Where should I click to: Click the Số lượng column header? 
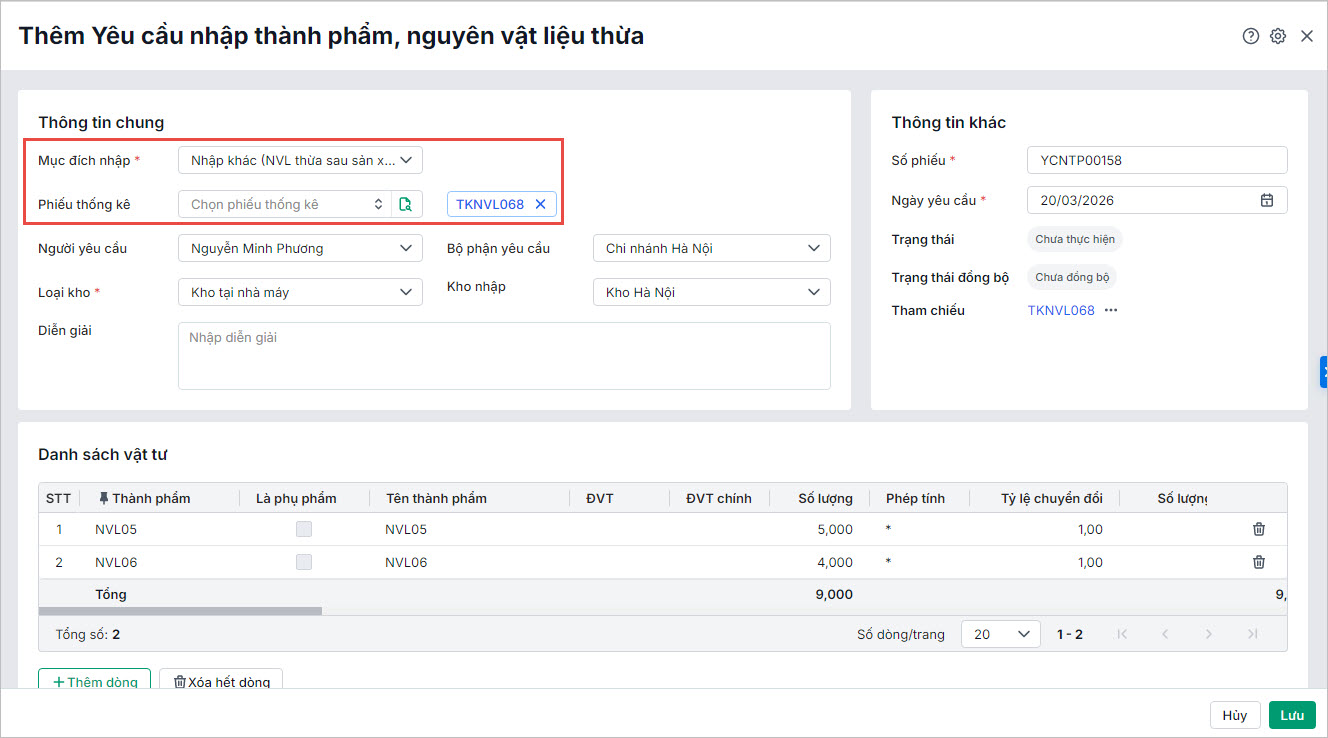[825, 498]
